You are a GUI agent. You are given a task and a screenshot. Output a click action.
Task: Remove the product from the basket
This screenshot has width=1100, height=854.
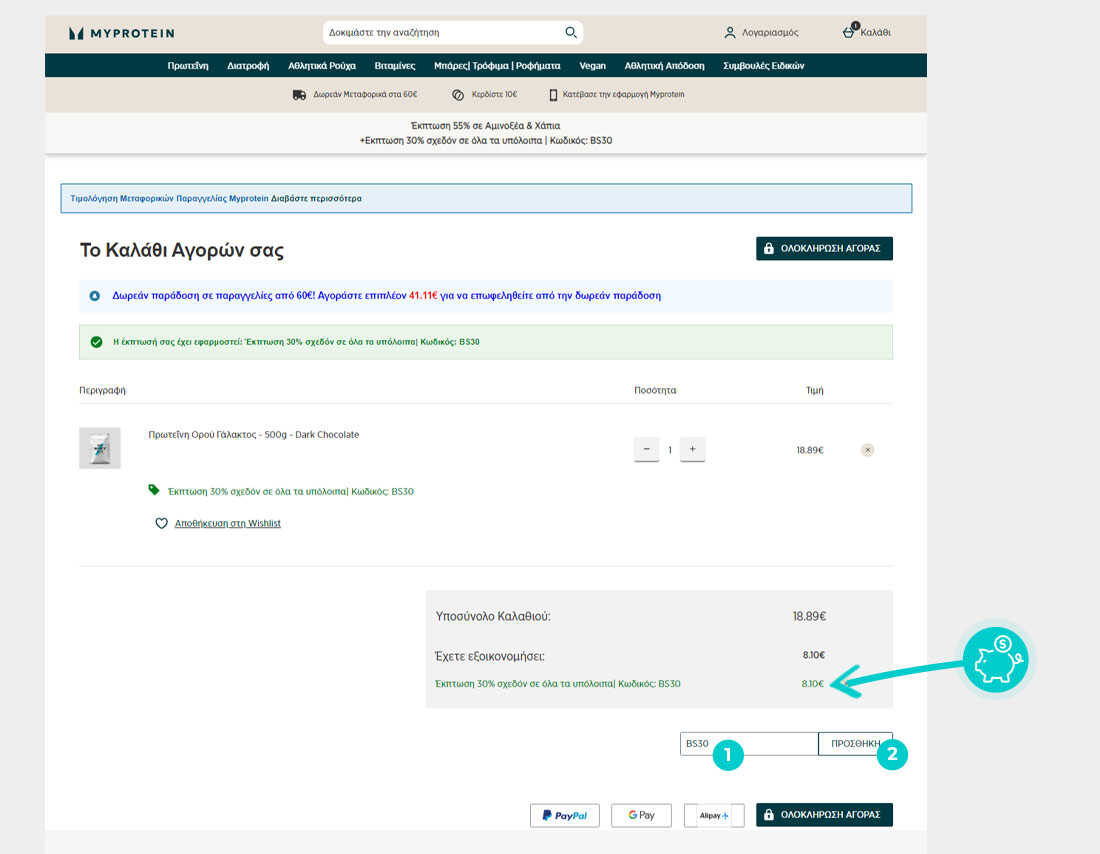tap(867, 450)
